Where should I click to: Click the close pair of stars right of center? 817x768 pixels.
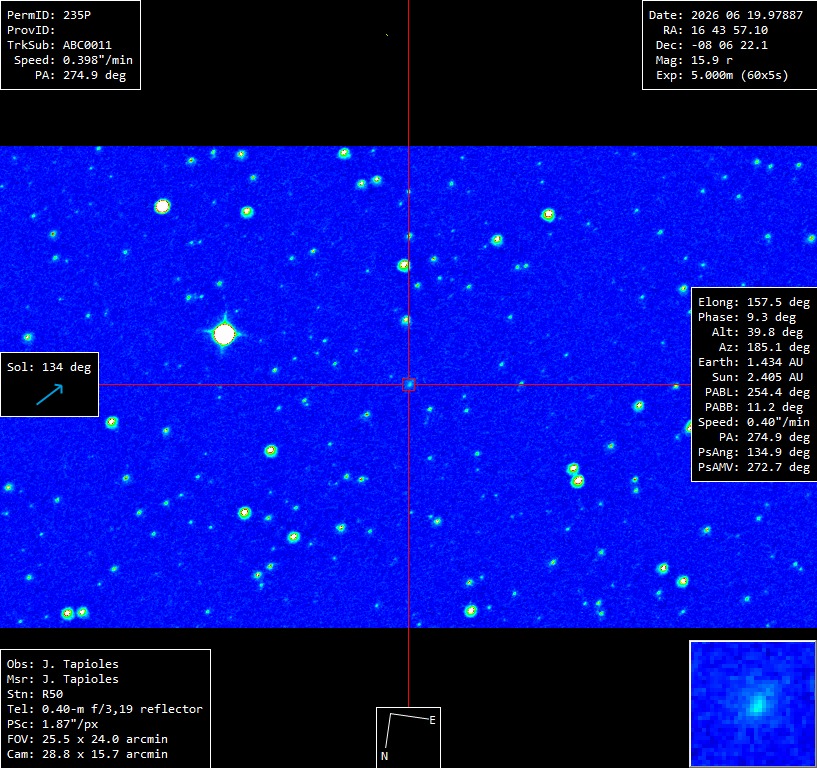[x=575, y=475]
